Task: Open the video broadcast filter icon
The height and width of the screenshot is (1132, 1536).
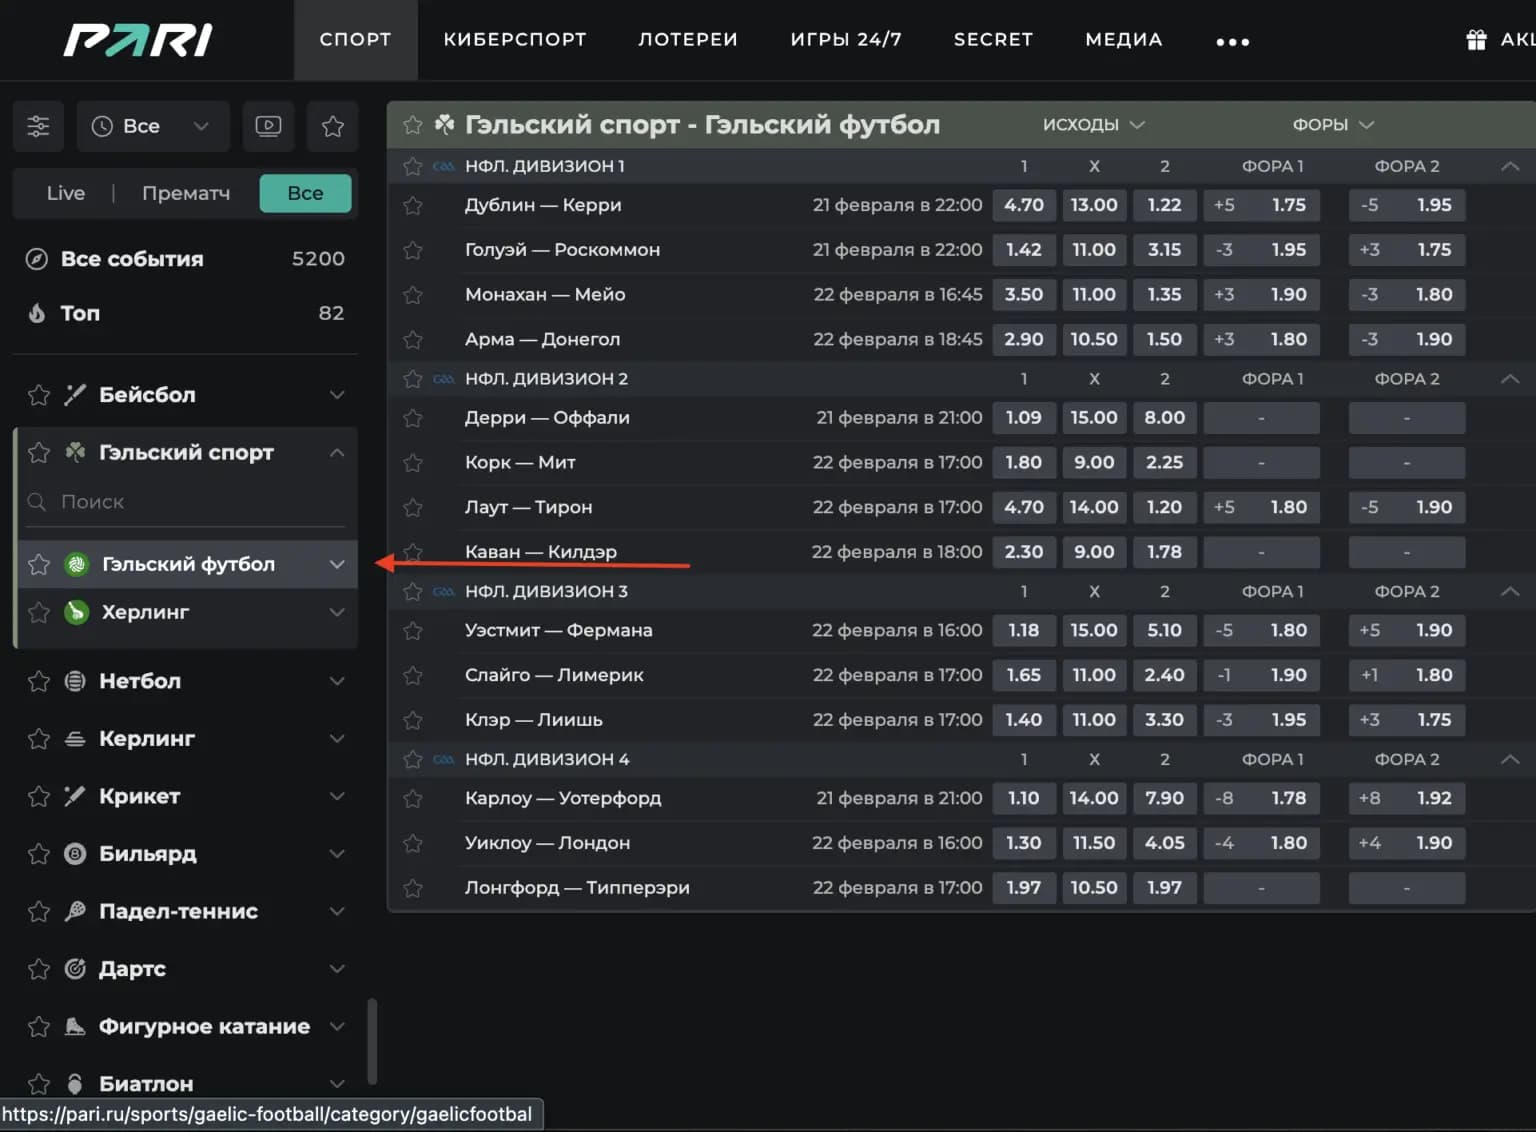Action: click(x=268, y=126)
